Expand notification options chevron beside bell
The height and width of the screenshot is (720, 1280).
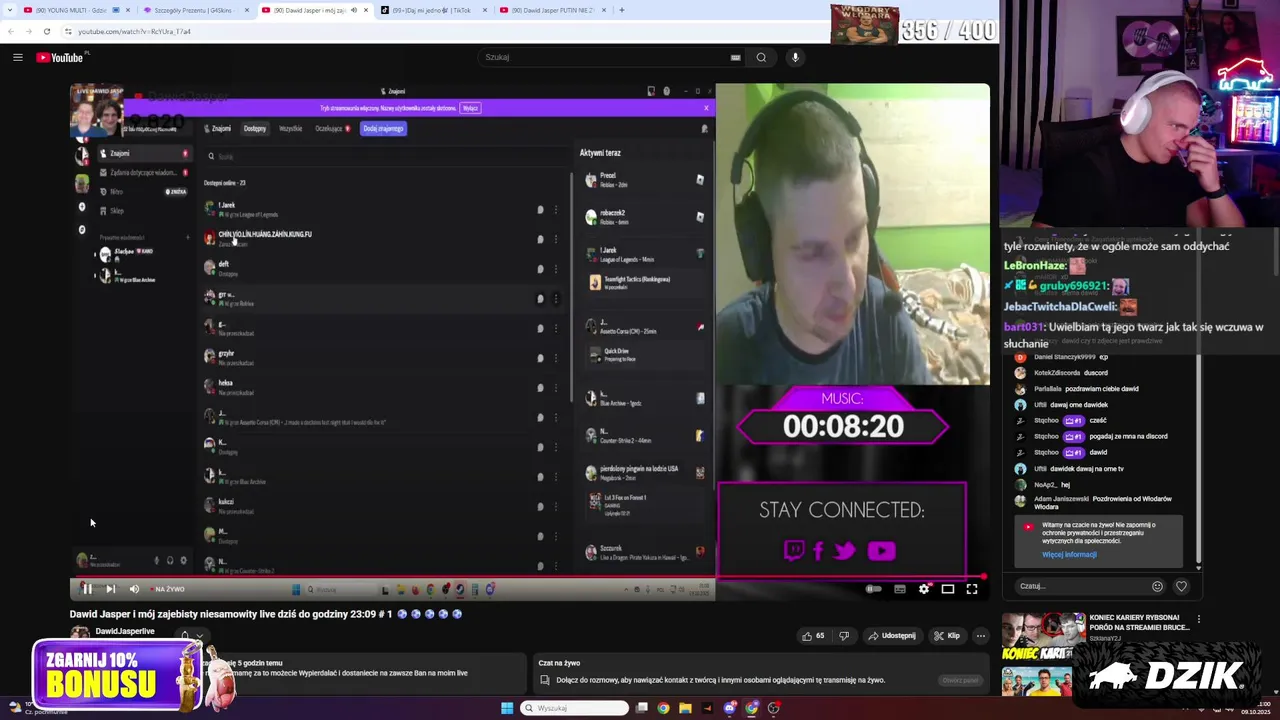(x=200, y=636)
